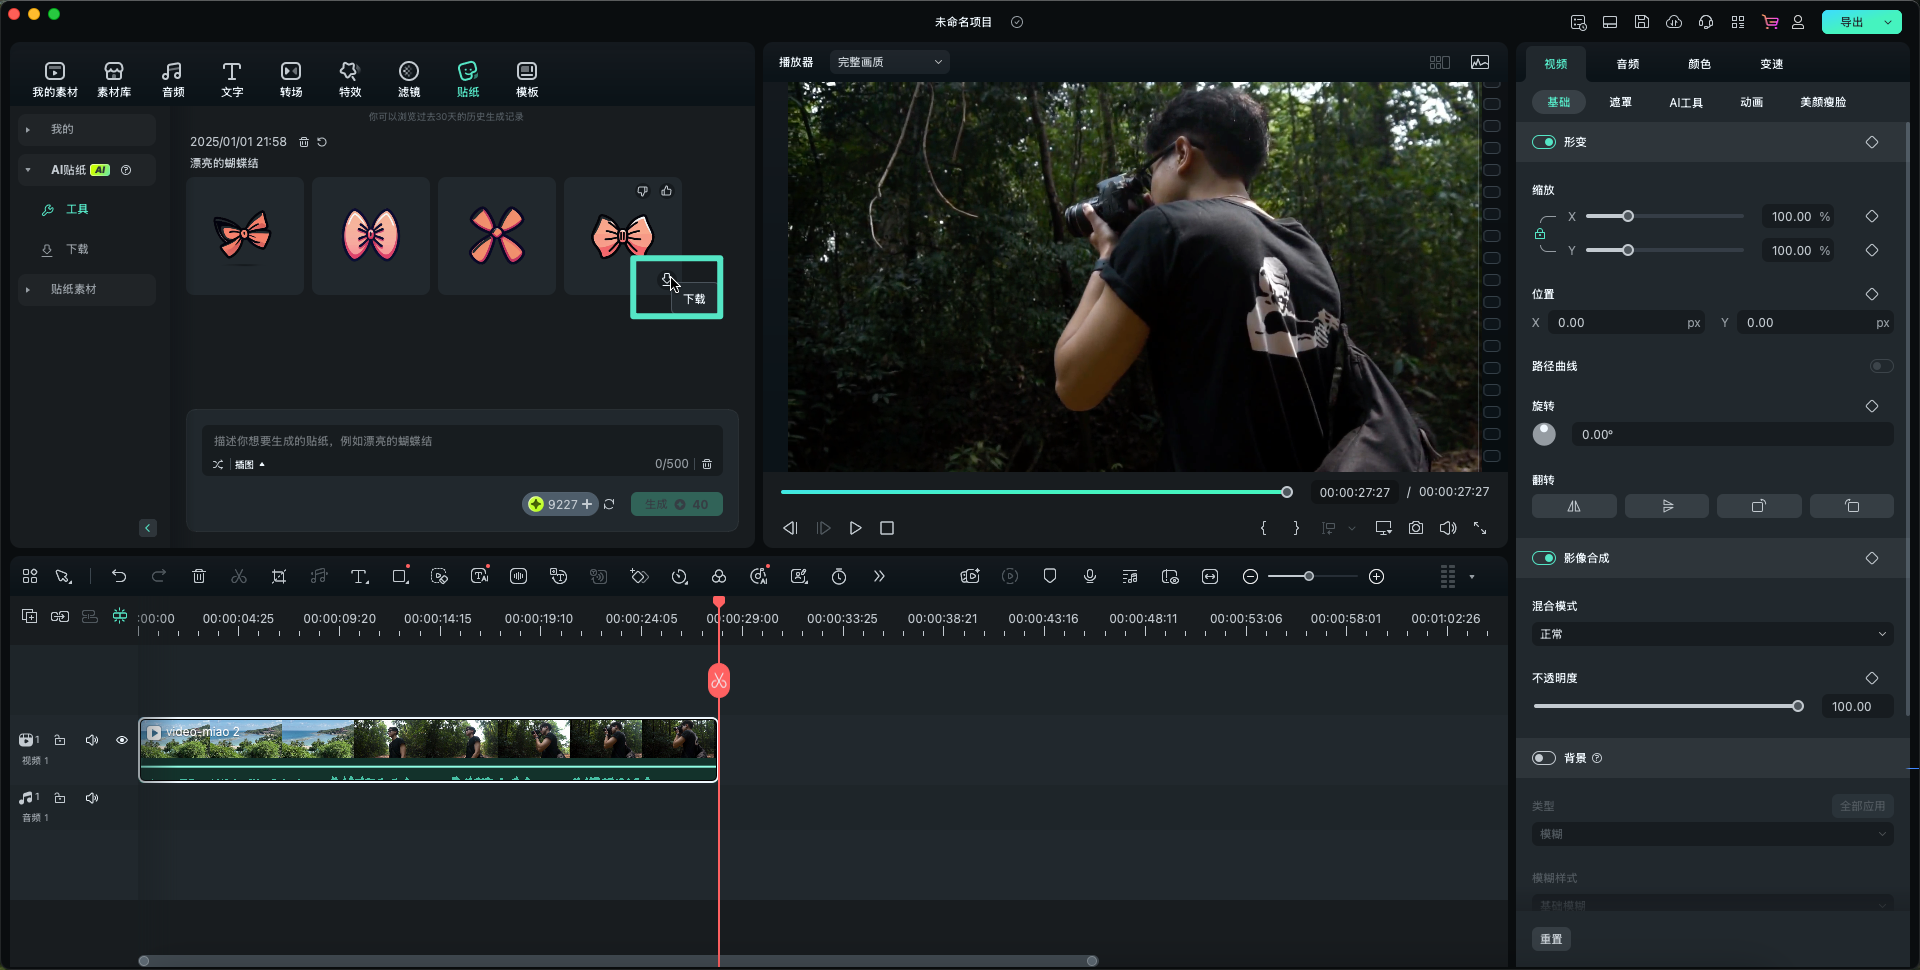This screenshot has height=970, width=1920.
Task: Click the thumbs up on generated sticker
Action: point(667,191)
